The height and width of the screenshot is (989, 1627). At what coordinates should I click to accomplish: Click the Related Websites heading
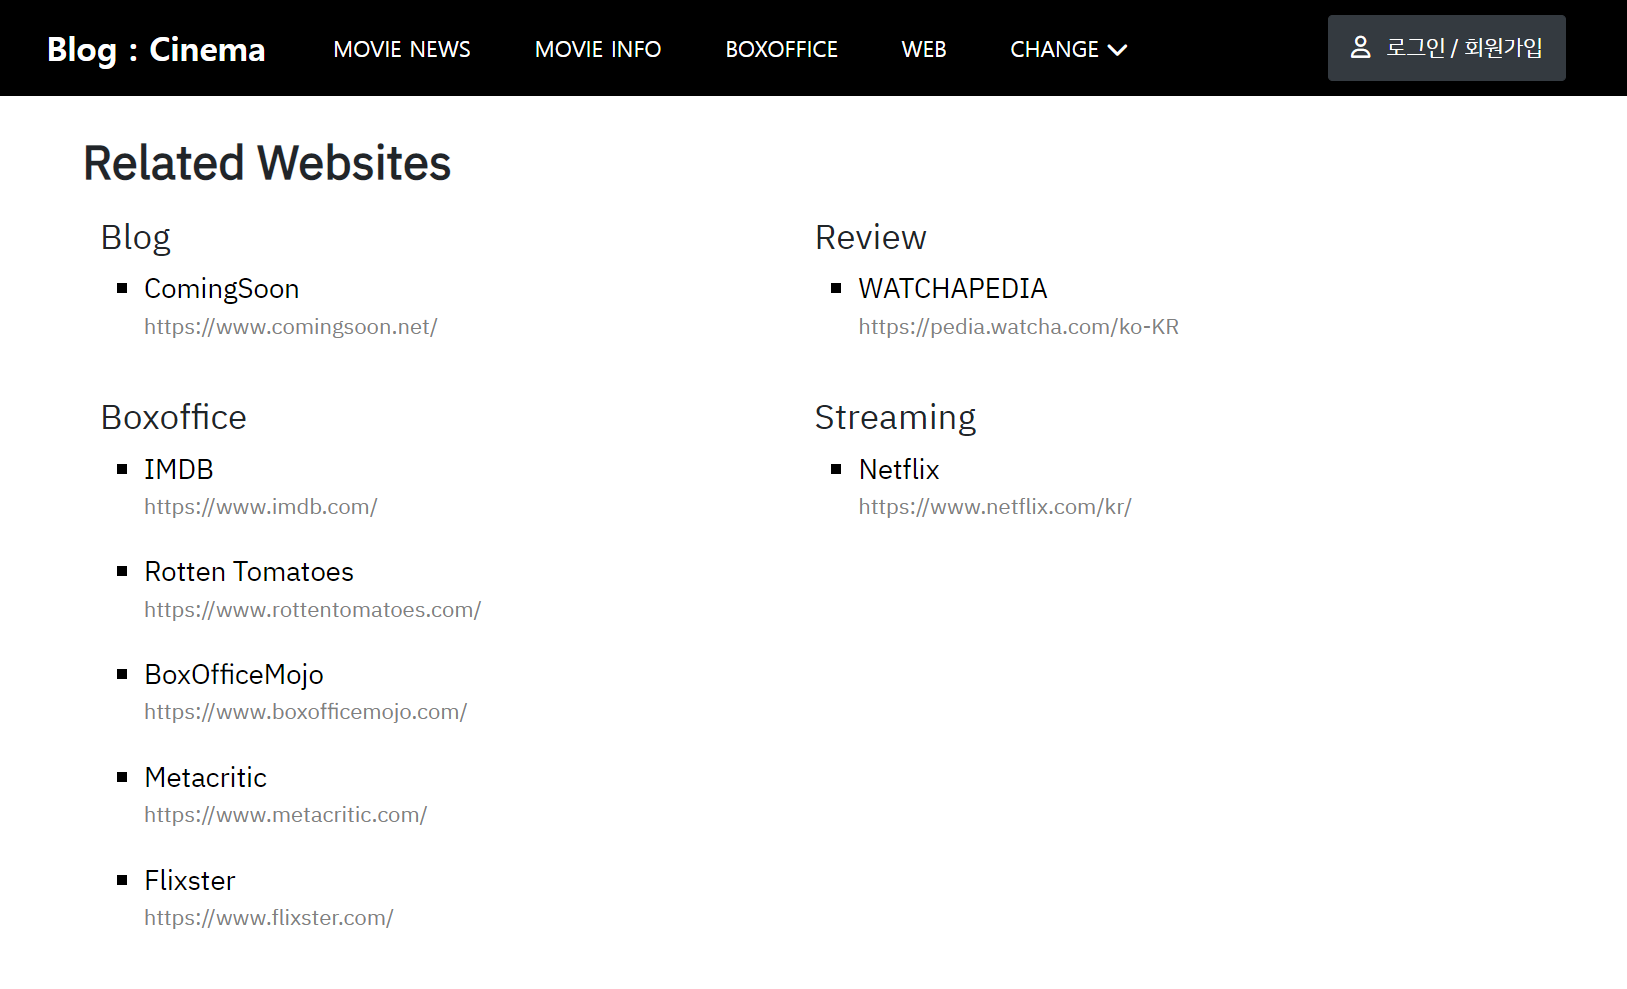pos(267,163)
